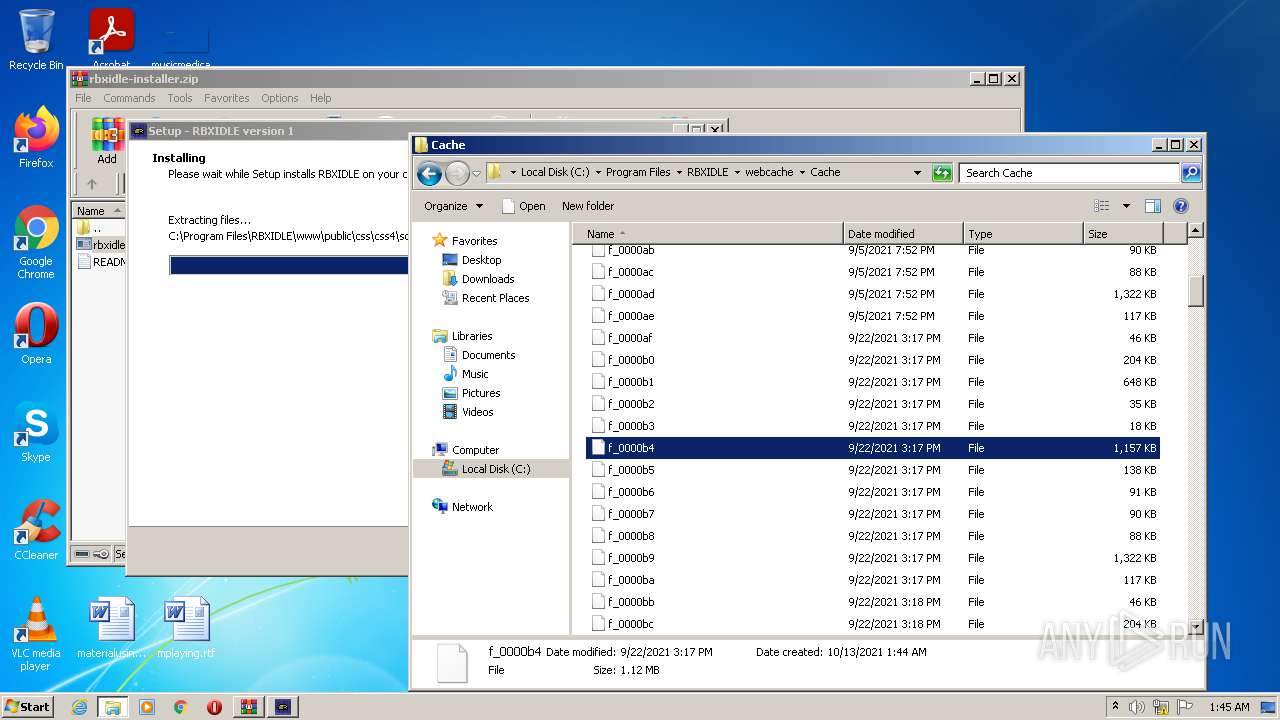Select file f_0000ad in the list
Viewport: 1280px width, 720px height.
point(872,294)
